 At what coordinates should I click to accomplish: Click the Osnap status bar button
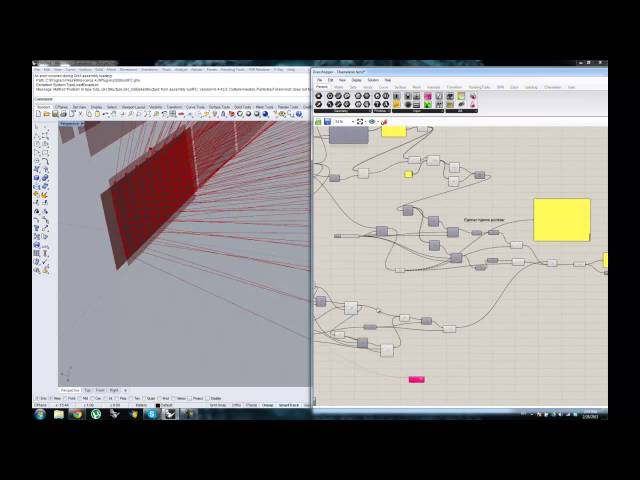click(268, 405)
